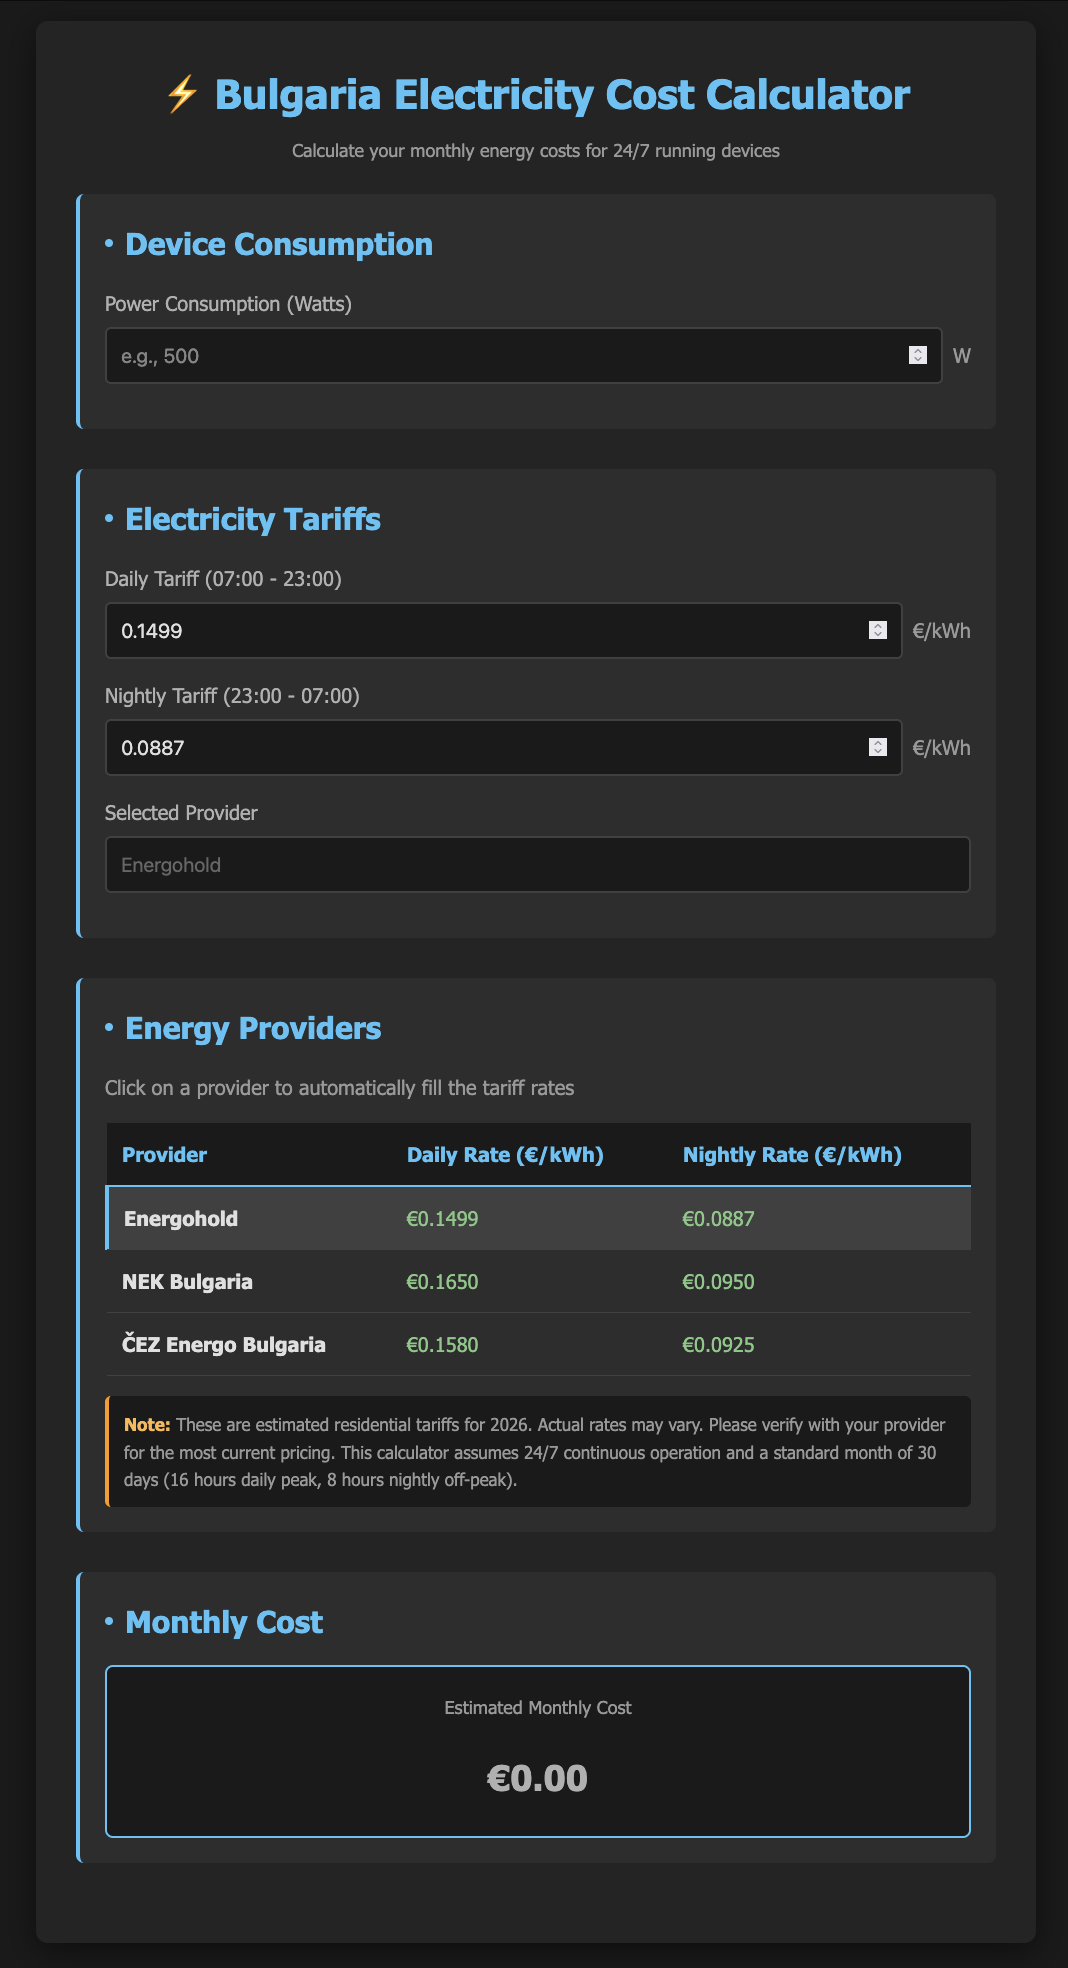
Task: Select the NEK Bulgaria provider row
Action: (538, 1282)
